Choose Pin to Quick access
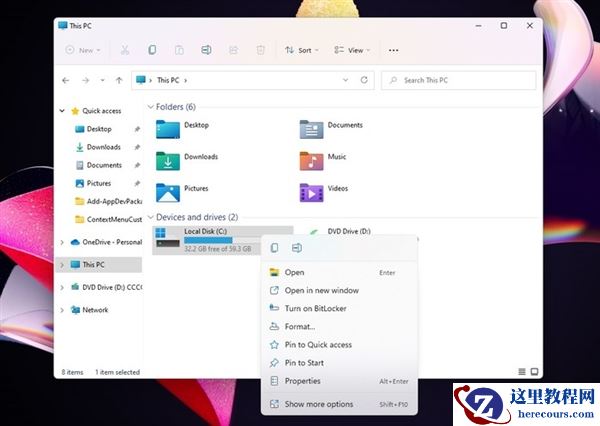 click(339, 345)
